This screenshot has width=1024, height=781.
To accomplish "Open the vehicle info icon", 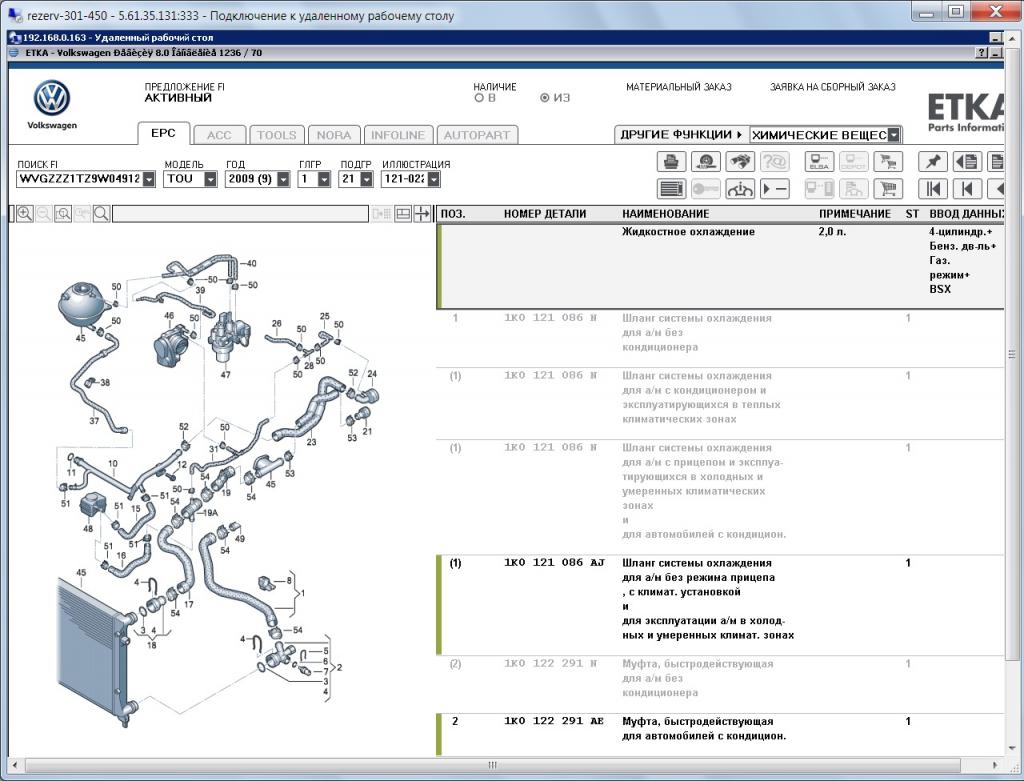I will 740,189.
